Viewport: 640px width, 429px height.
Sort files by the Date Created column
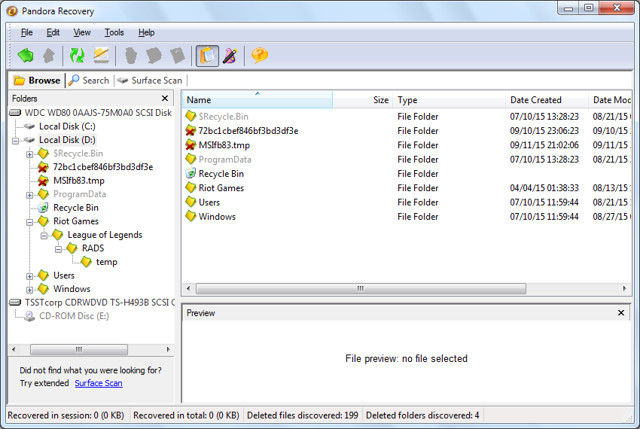pos(536,100)
